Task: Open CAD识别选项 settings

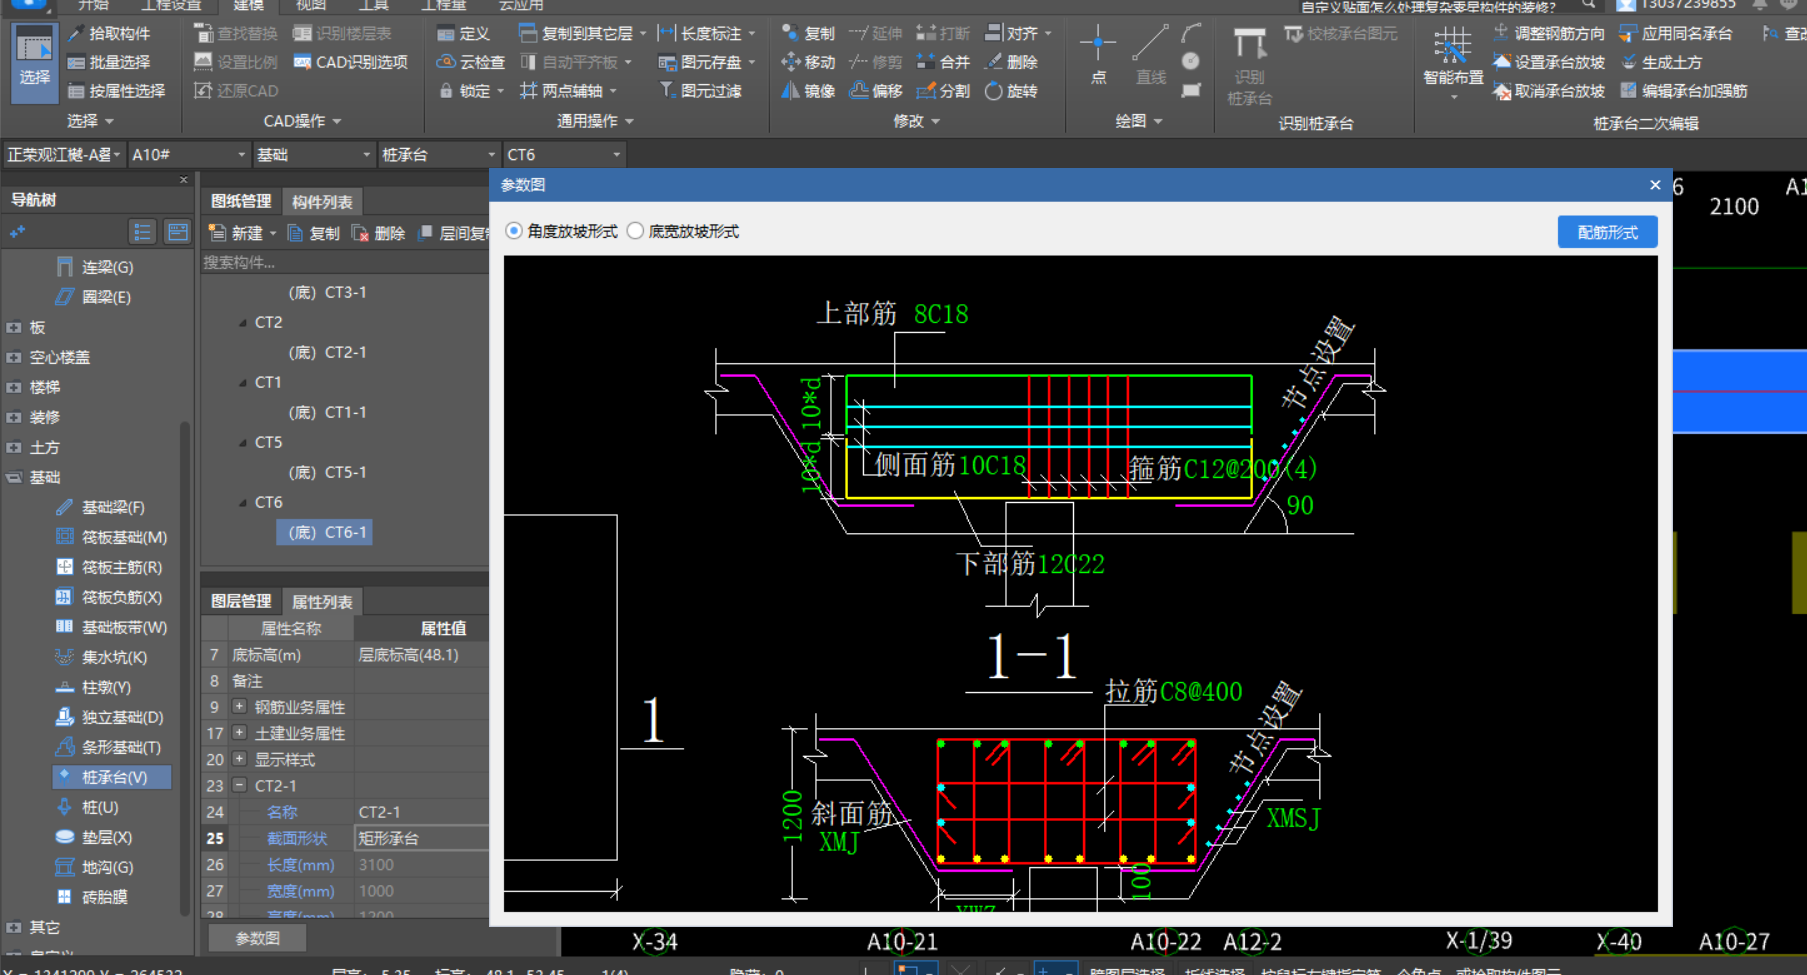Action: click(350, 62)
